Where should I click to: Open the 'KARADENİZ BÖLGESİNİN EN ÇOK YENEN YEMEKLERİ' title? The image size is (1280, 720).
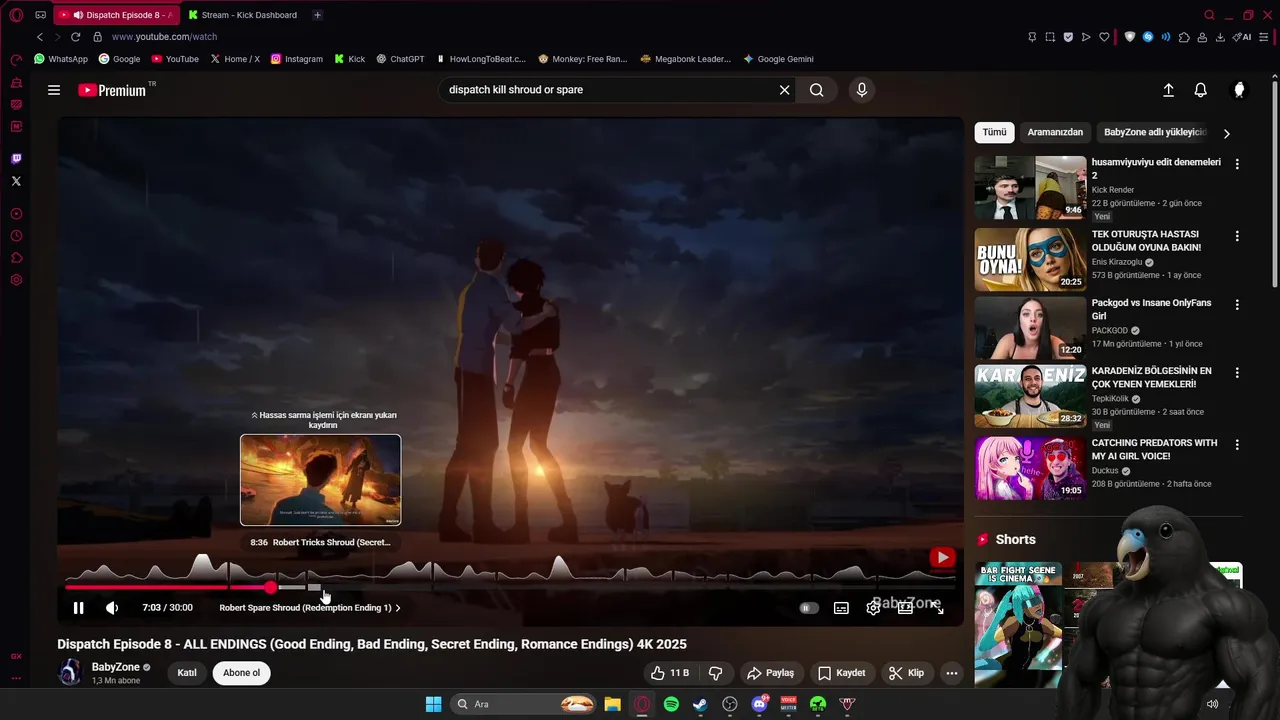[1151, 377]
